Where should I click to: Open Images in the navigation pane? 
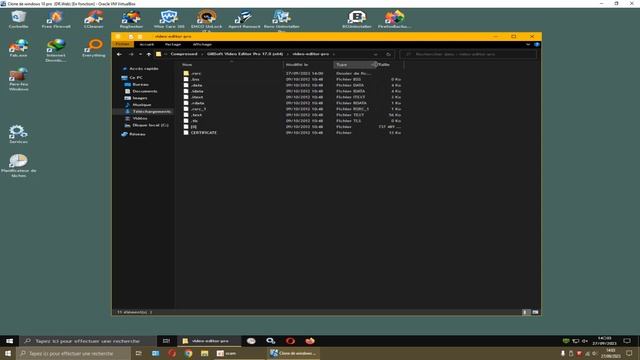coord(140,98)
